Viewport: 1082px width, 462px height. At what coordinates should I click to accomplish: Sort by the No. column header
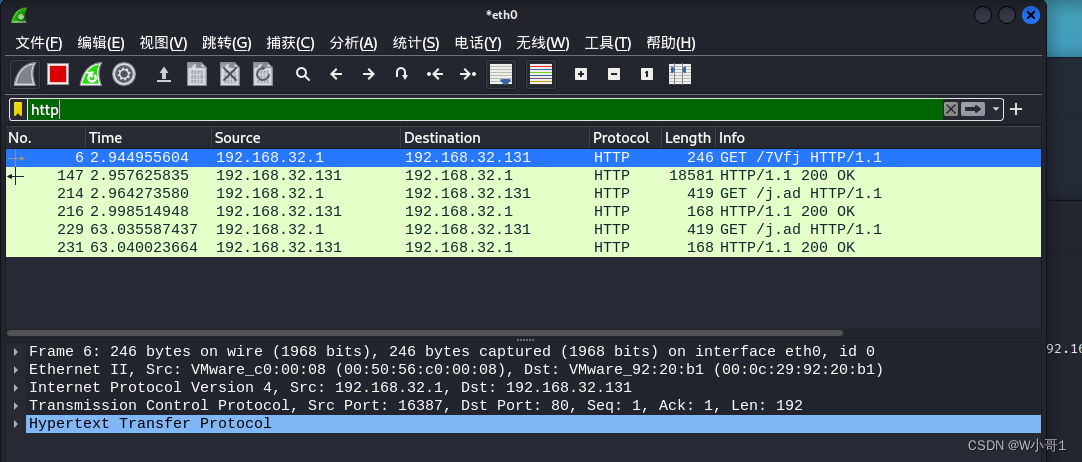(x=46, y=138)
